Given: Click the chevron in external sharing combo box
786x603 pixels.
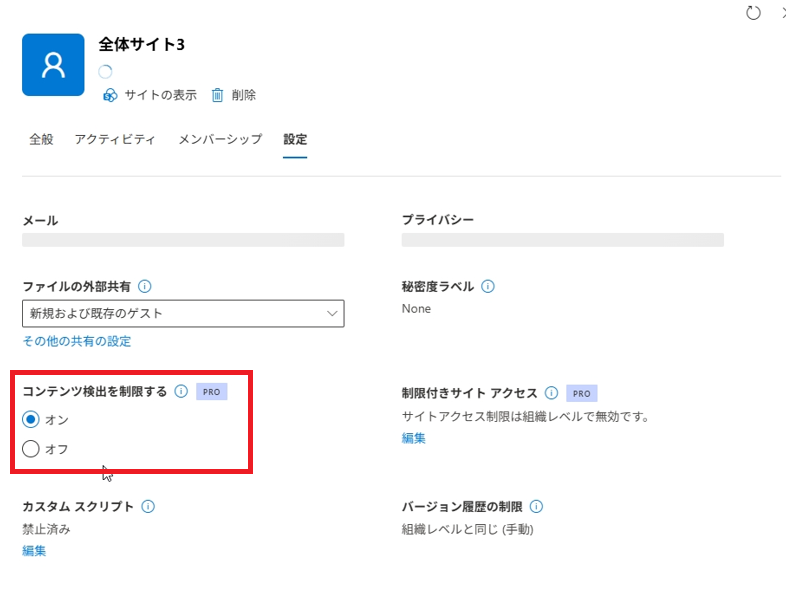Looking at the screenshot, I should click(x=332, y=313).
